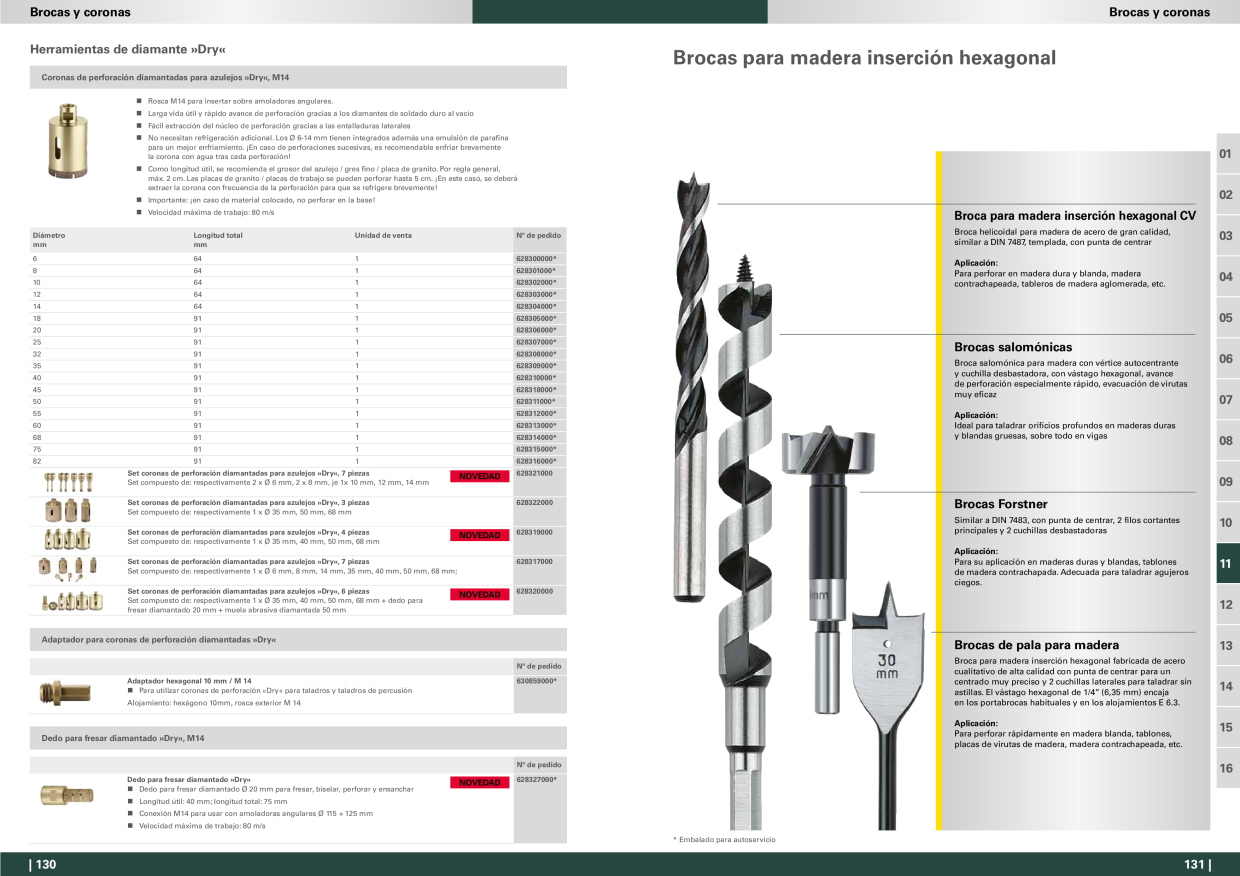This screenshot has height=876, width=1240.
Task: Select order number 628310000*
Action: coord(536,378)
